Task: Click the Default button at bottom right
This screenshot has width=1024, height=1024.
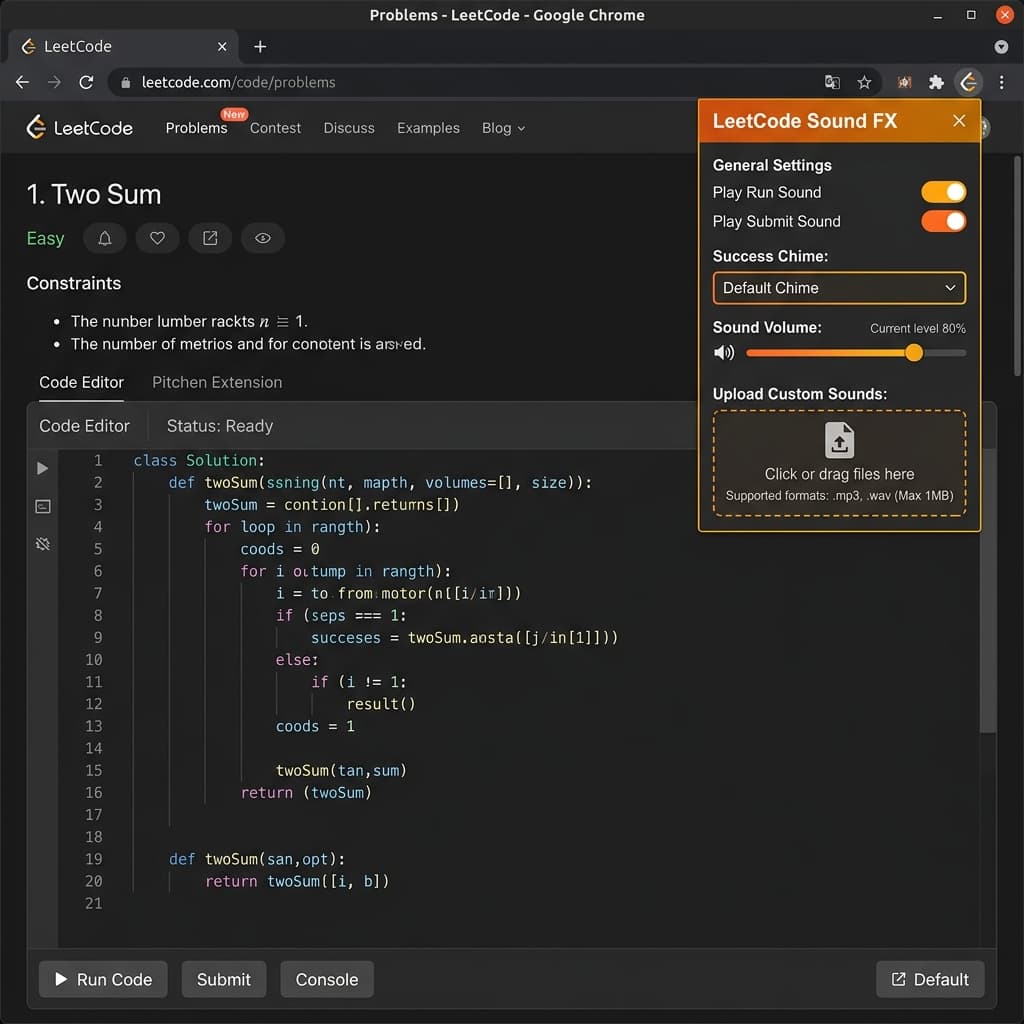Action: (x=930, y=979)
